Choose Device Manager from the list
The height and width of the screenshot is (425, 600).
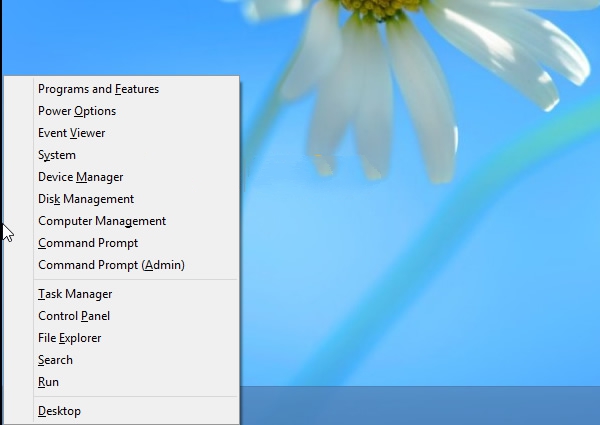[80, 177]
